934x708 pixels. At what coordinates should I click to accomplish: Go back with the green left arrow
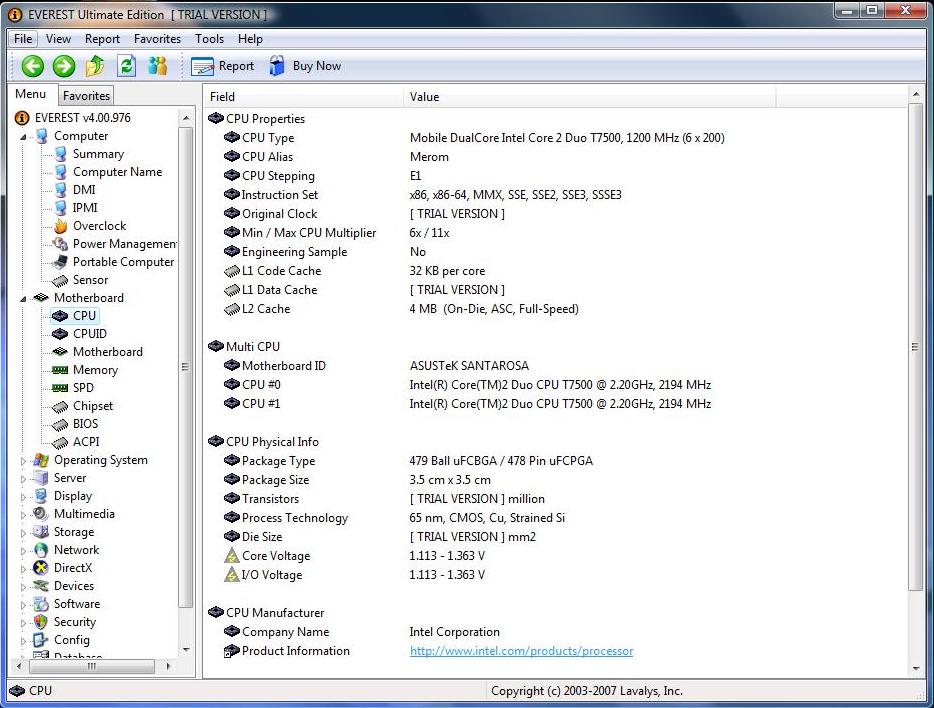(x=33, y=66)
